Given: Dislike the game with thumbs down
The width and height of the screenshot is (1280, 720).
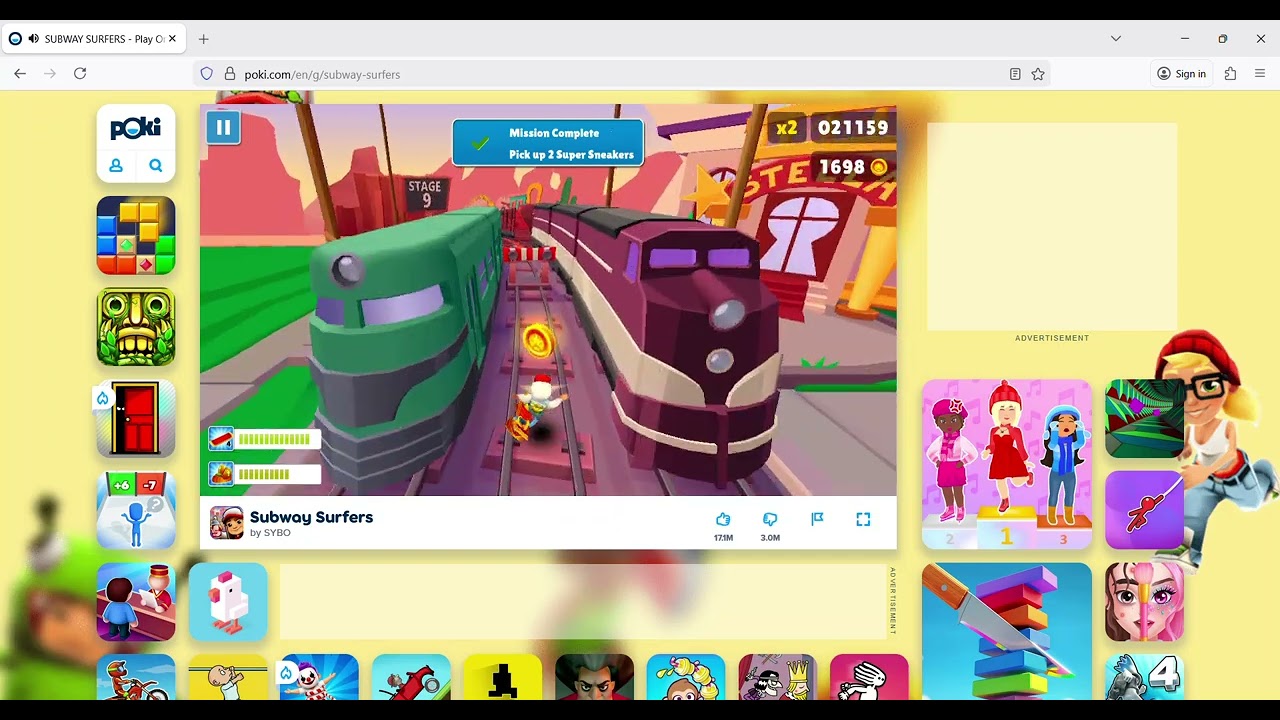Looking at the screenshot, I should point(770,520).
